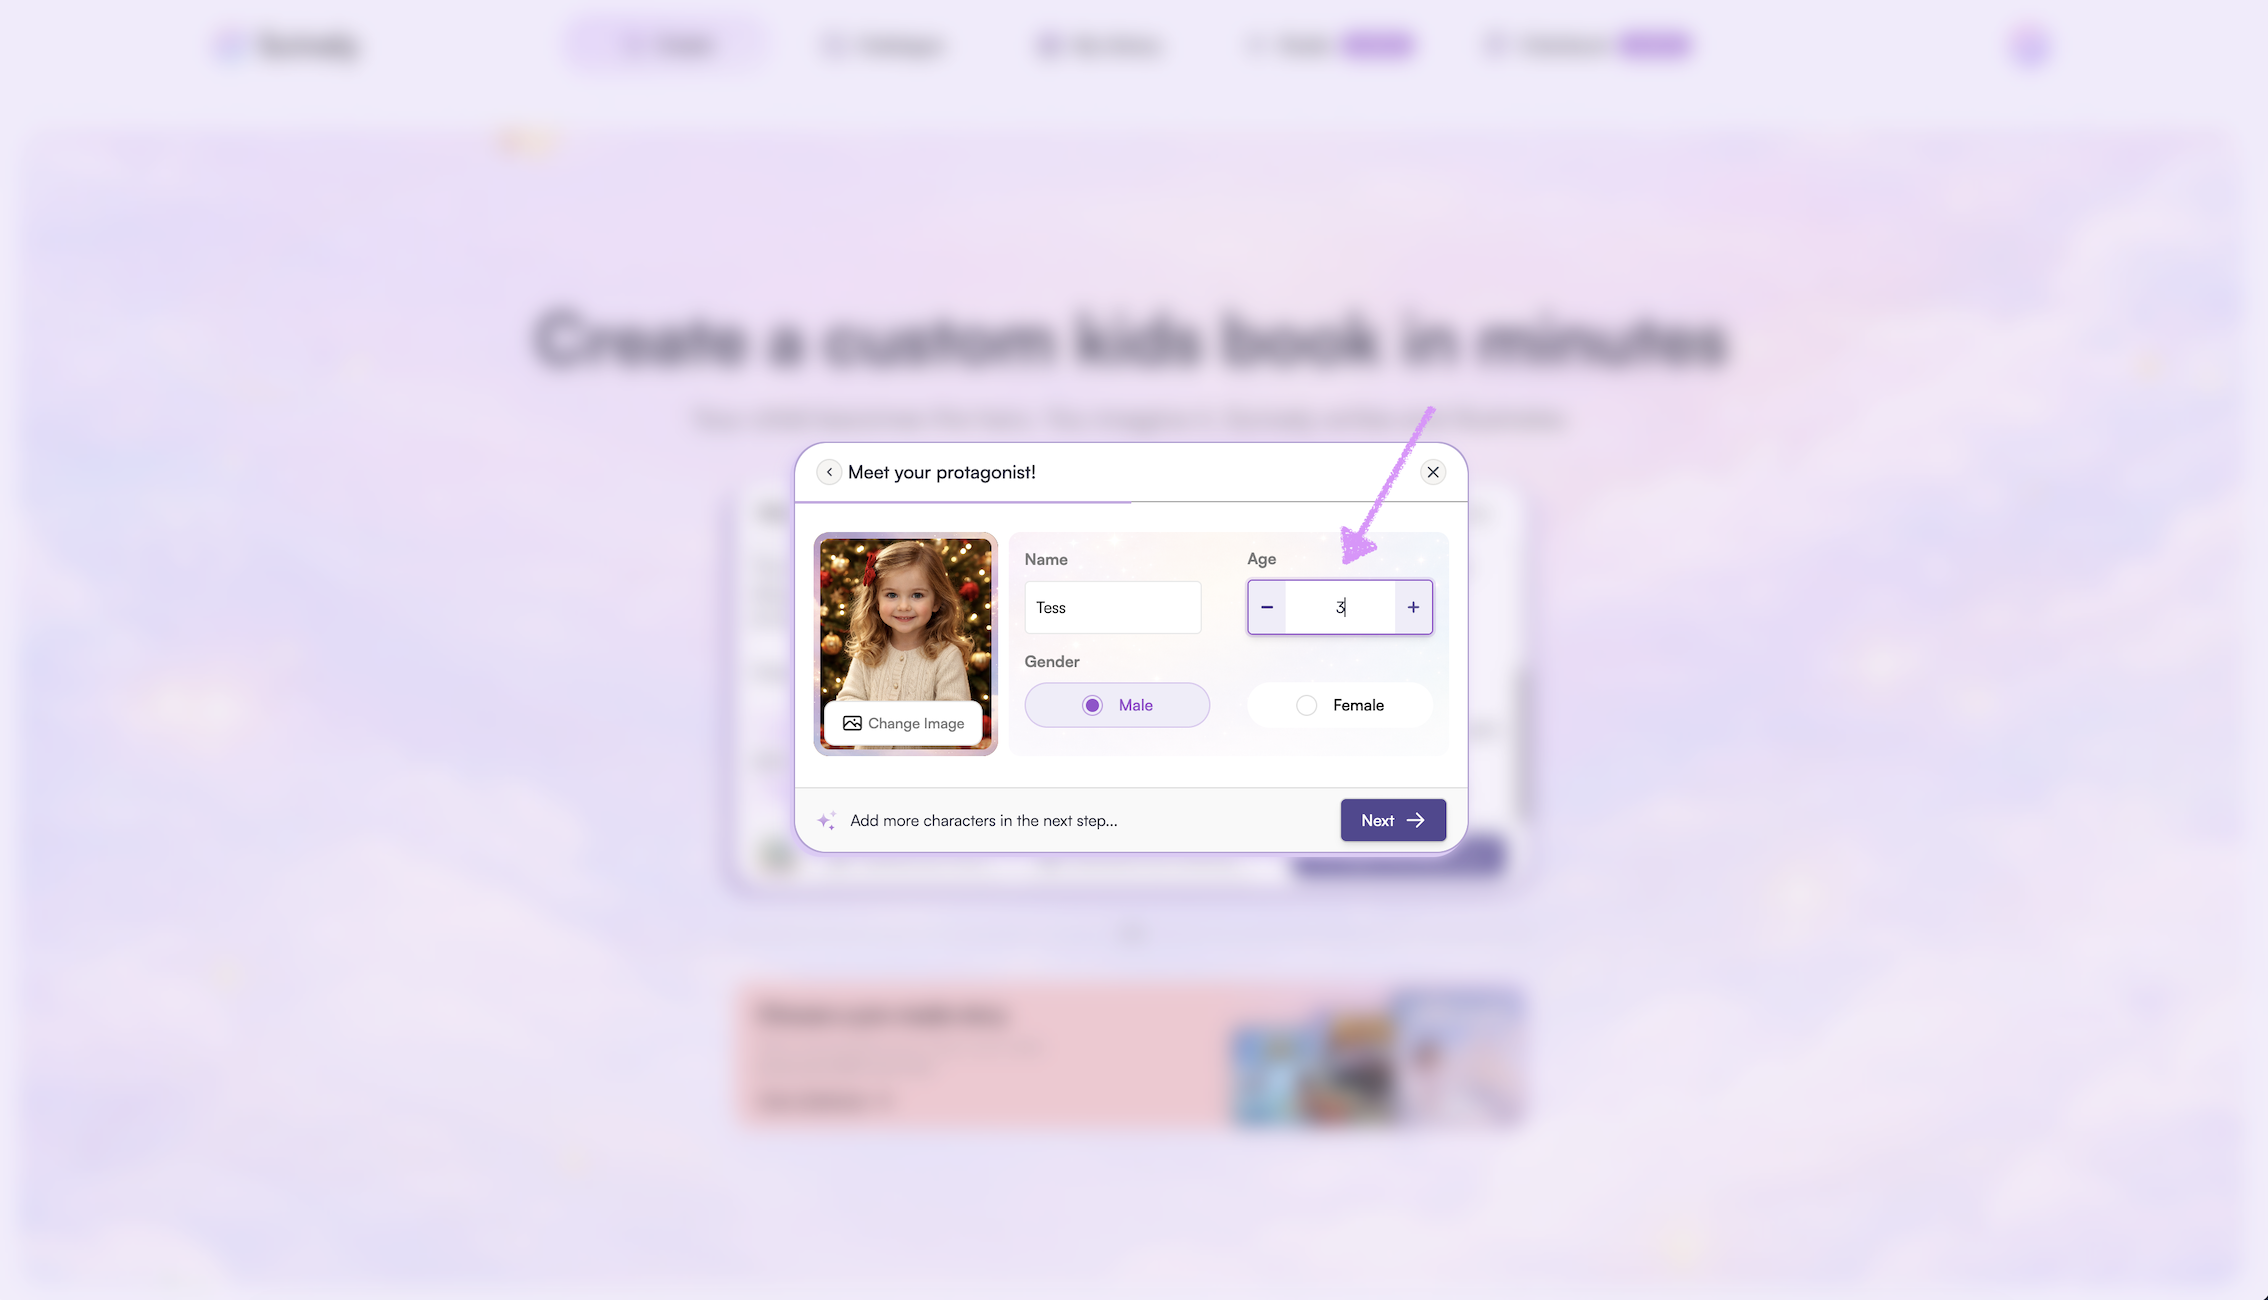Focus the Name field containing Tess

[1113, 607]
